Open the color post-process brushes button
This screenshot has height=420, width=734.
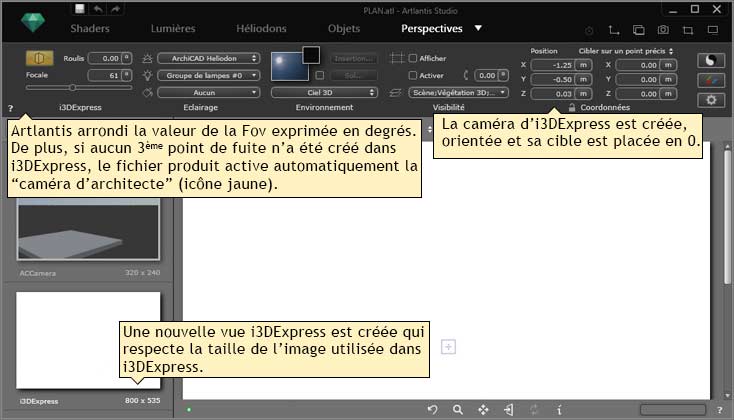(711, 81)
